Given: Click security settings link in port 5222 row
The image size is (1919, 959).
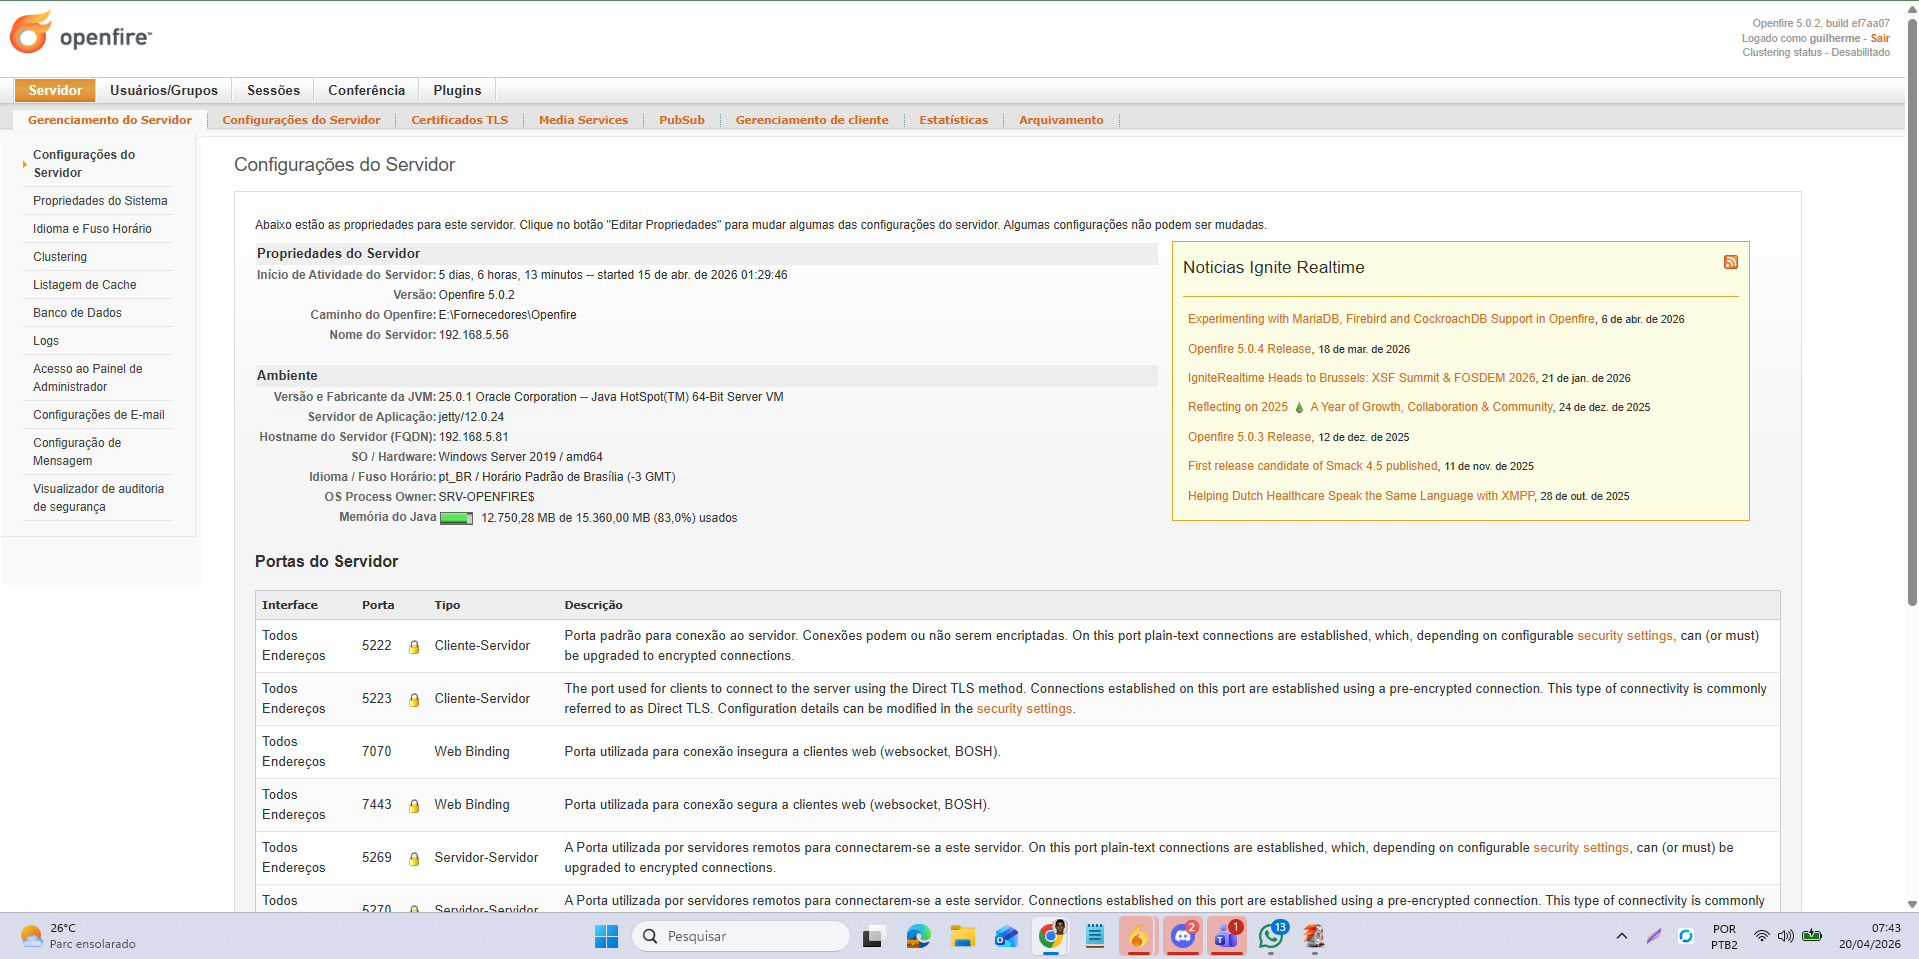Looking at the screenshot, I should point(1625,636).
